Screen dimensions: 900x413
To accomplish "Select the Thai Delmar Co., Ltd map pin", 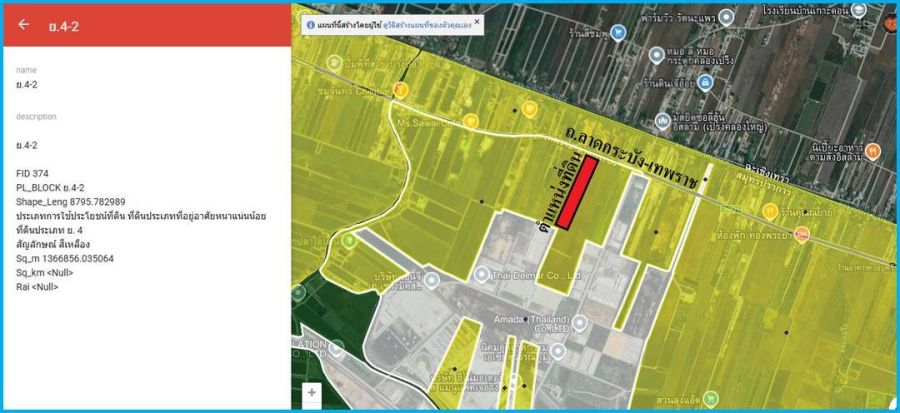I will 482,273.
